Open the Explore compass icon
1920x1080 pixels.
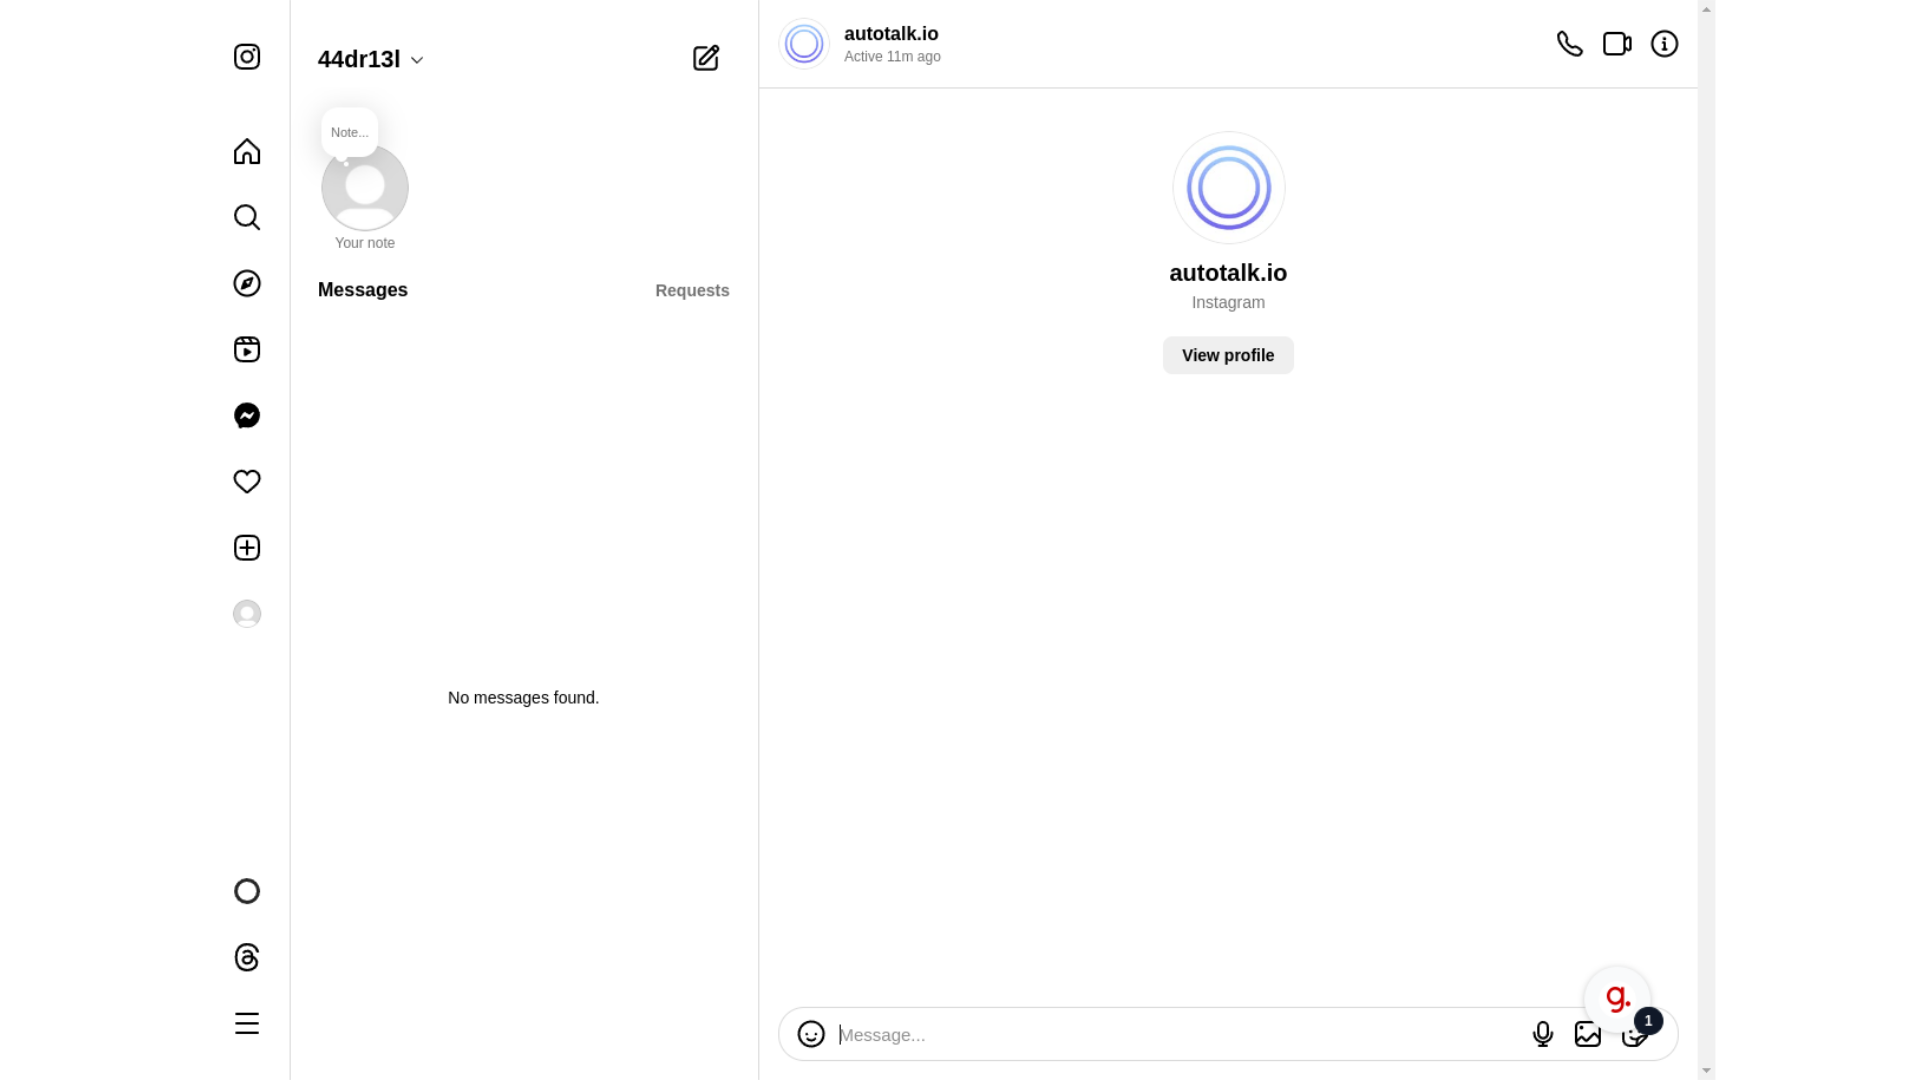247,283
